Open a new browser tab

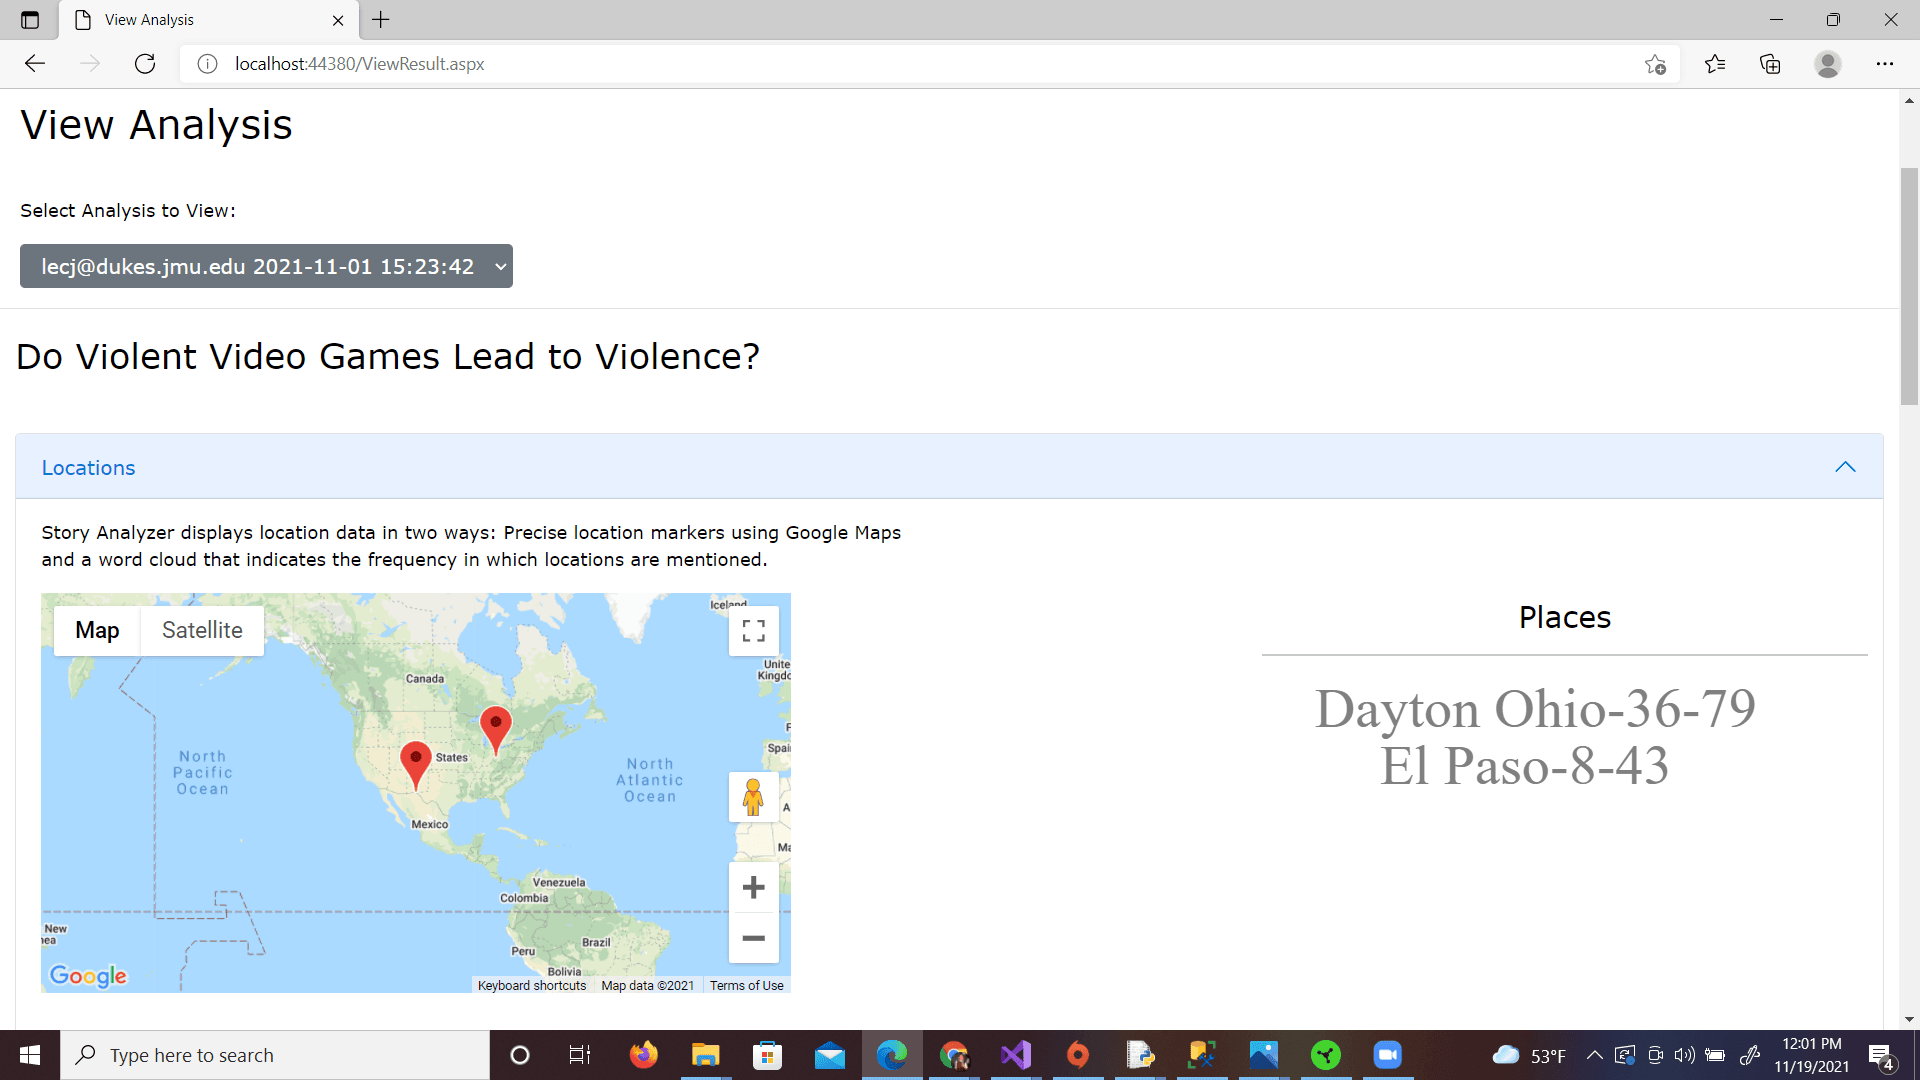(x=381, y=20)
